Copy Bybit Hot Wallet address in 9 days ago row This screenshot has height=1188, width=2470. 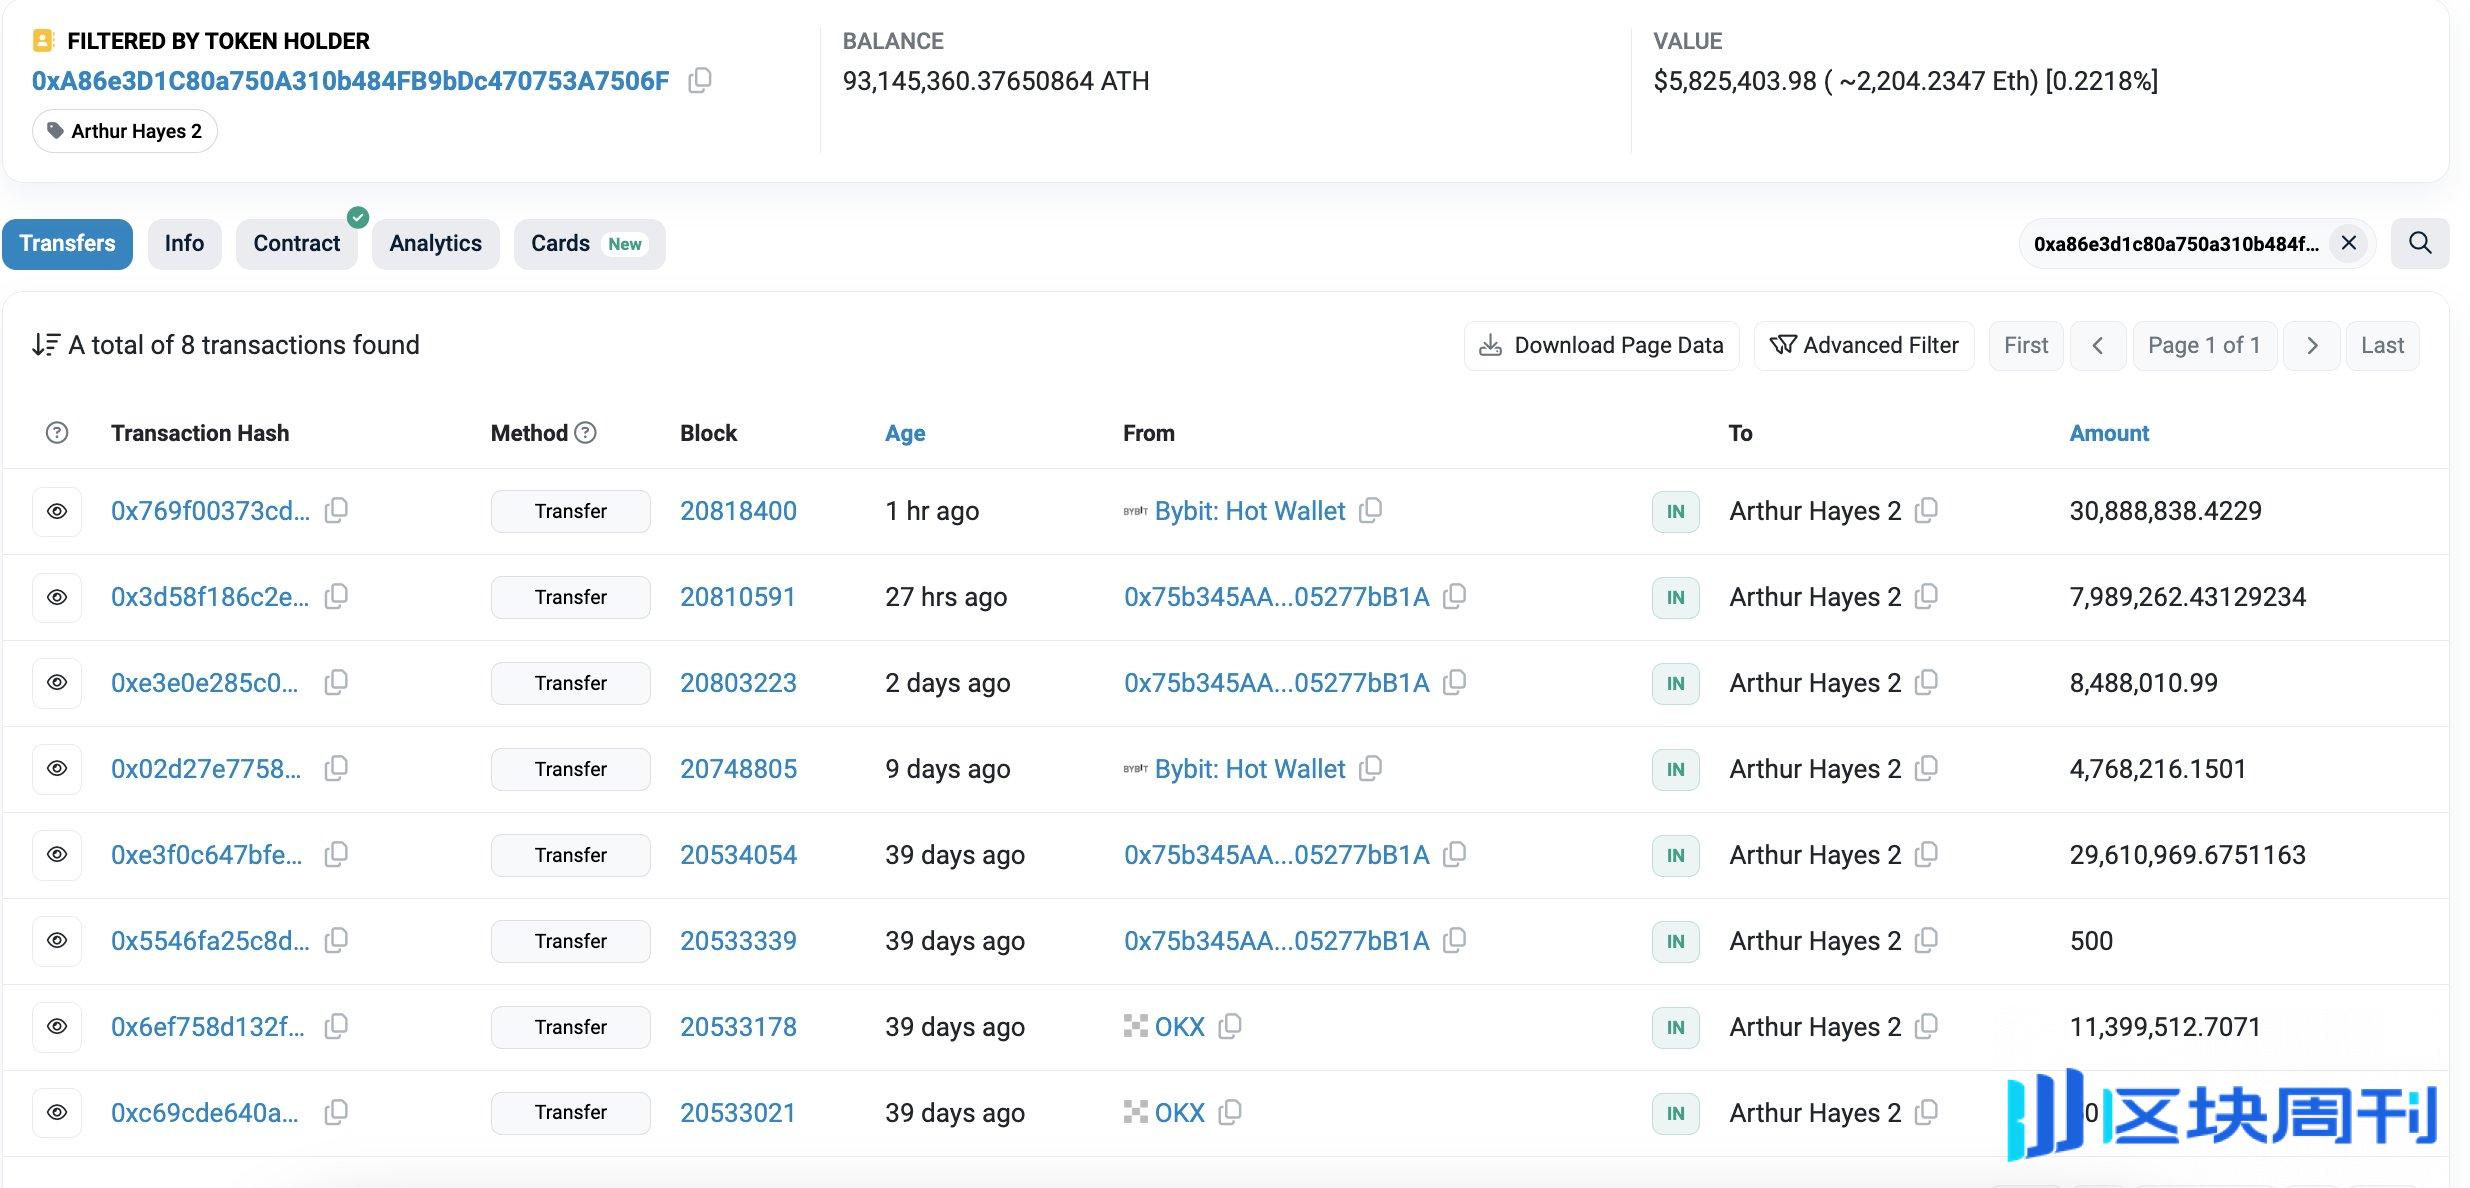coord(1371,768)
